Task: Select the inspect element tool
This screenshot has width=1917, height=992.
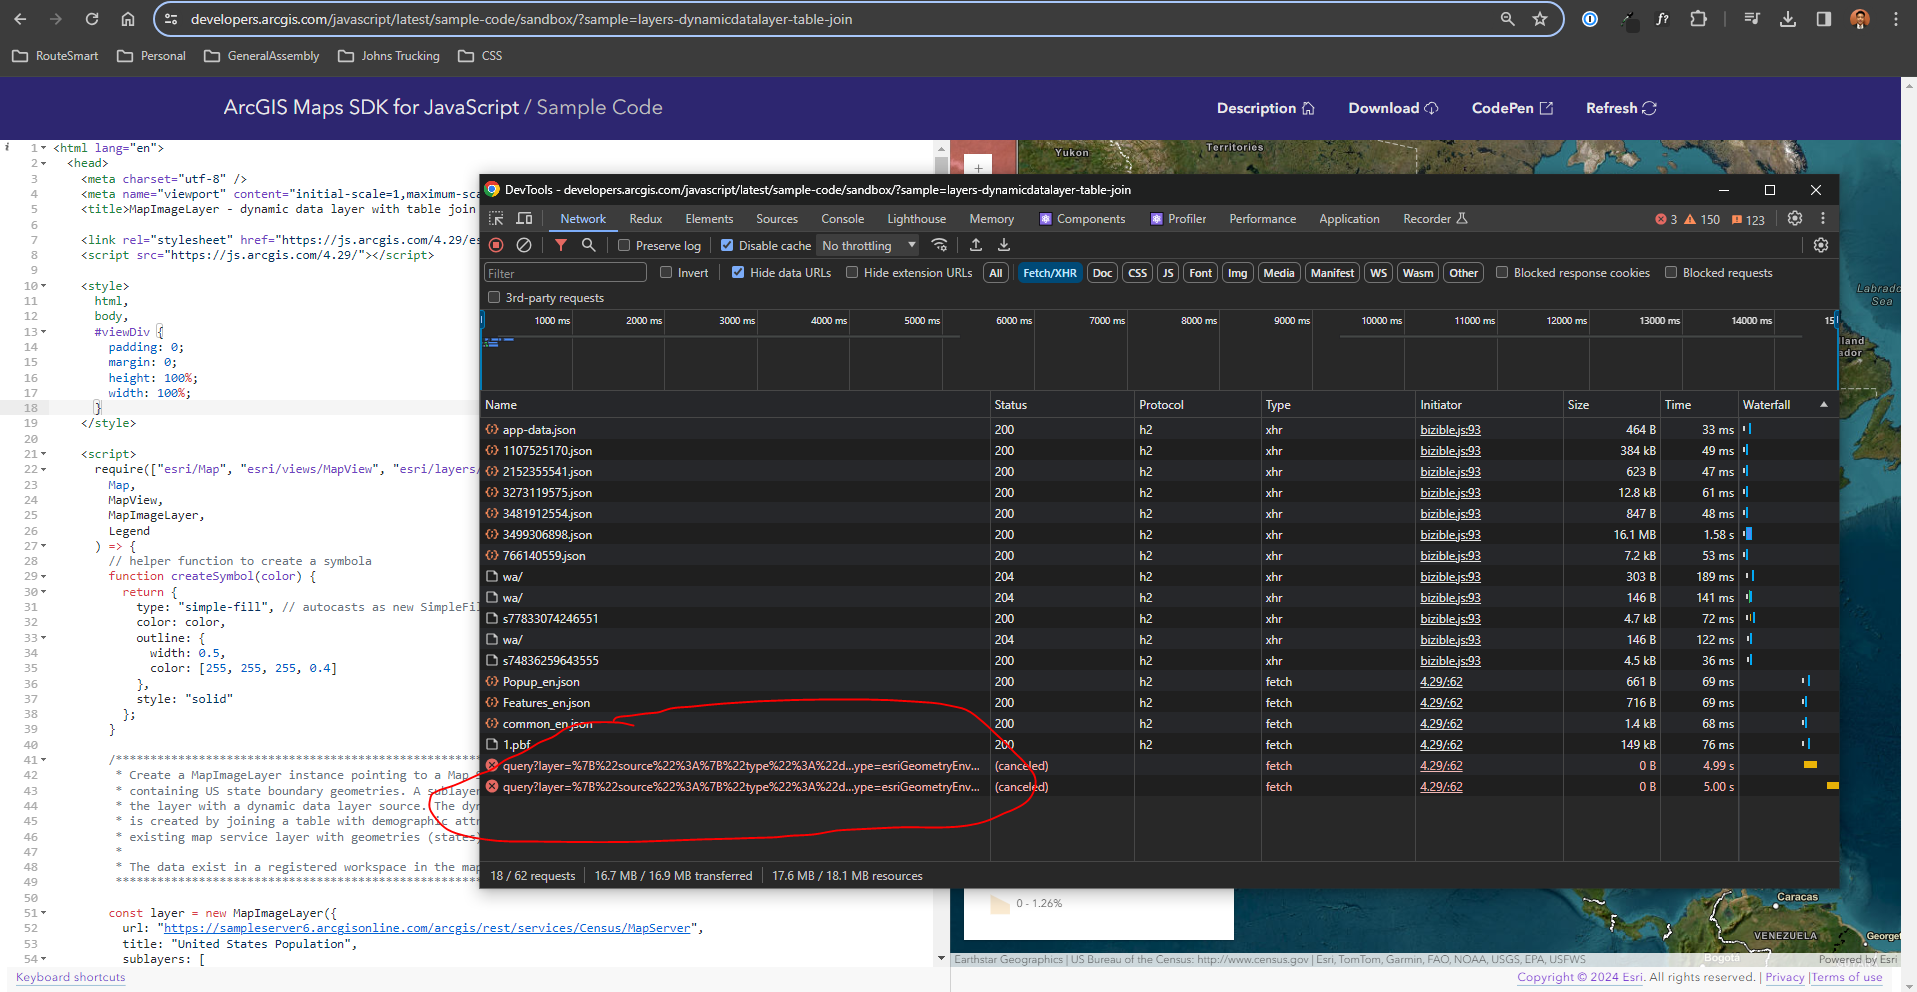Action: tap(495, 218)
